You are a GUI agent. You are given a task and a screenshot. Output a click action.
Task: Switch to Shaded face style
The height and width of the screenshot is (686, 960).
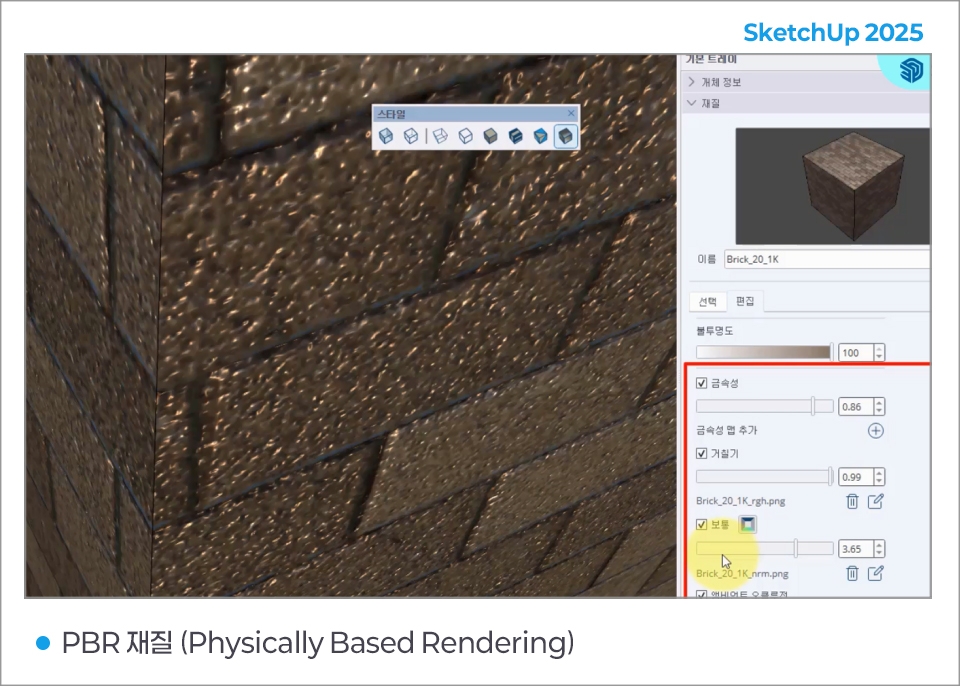pos(490,136)
